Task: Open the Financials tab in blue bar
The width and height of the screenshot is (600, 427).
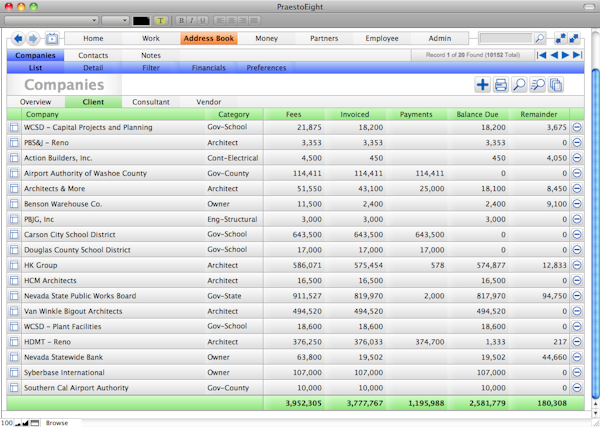Action: [x=209, y=68]
